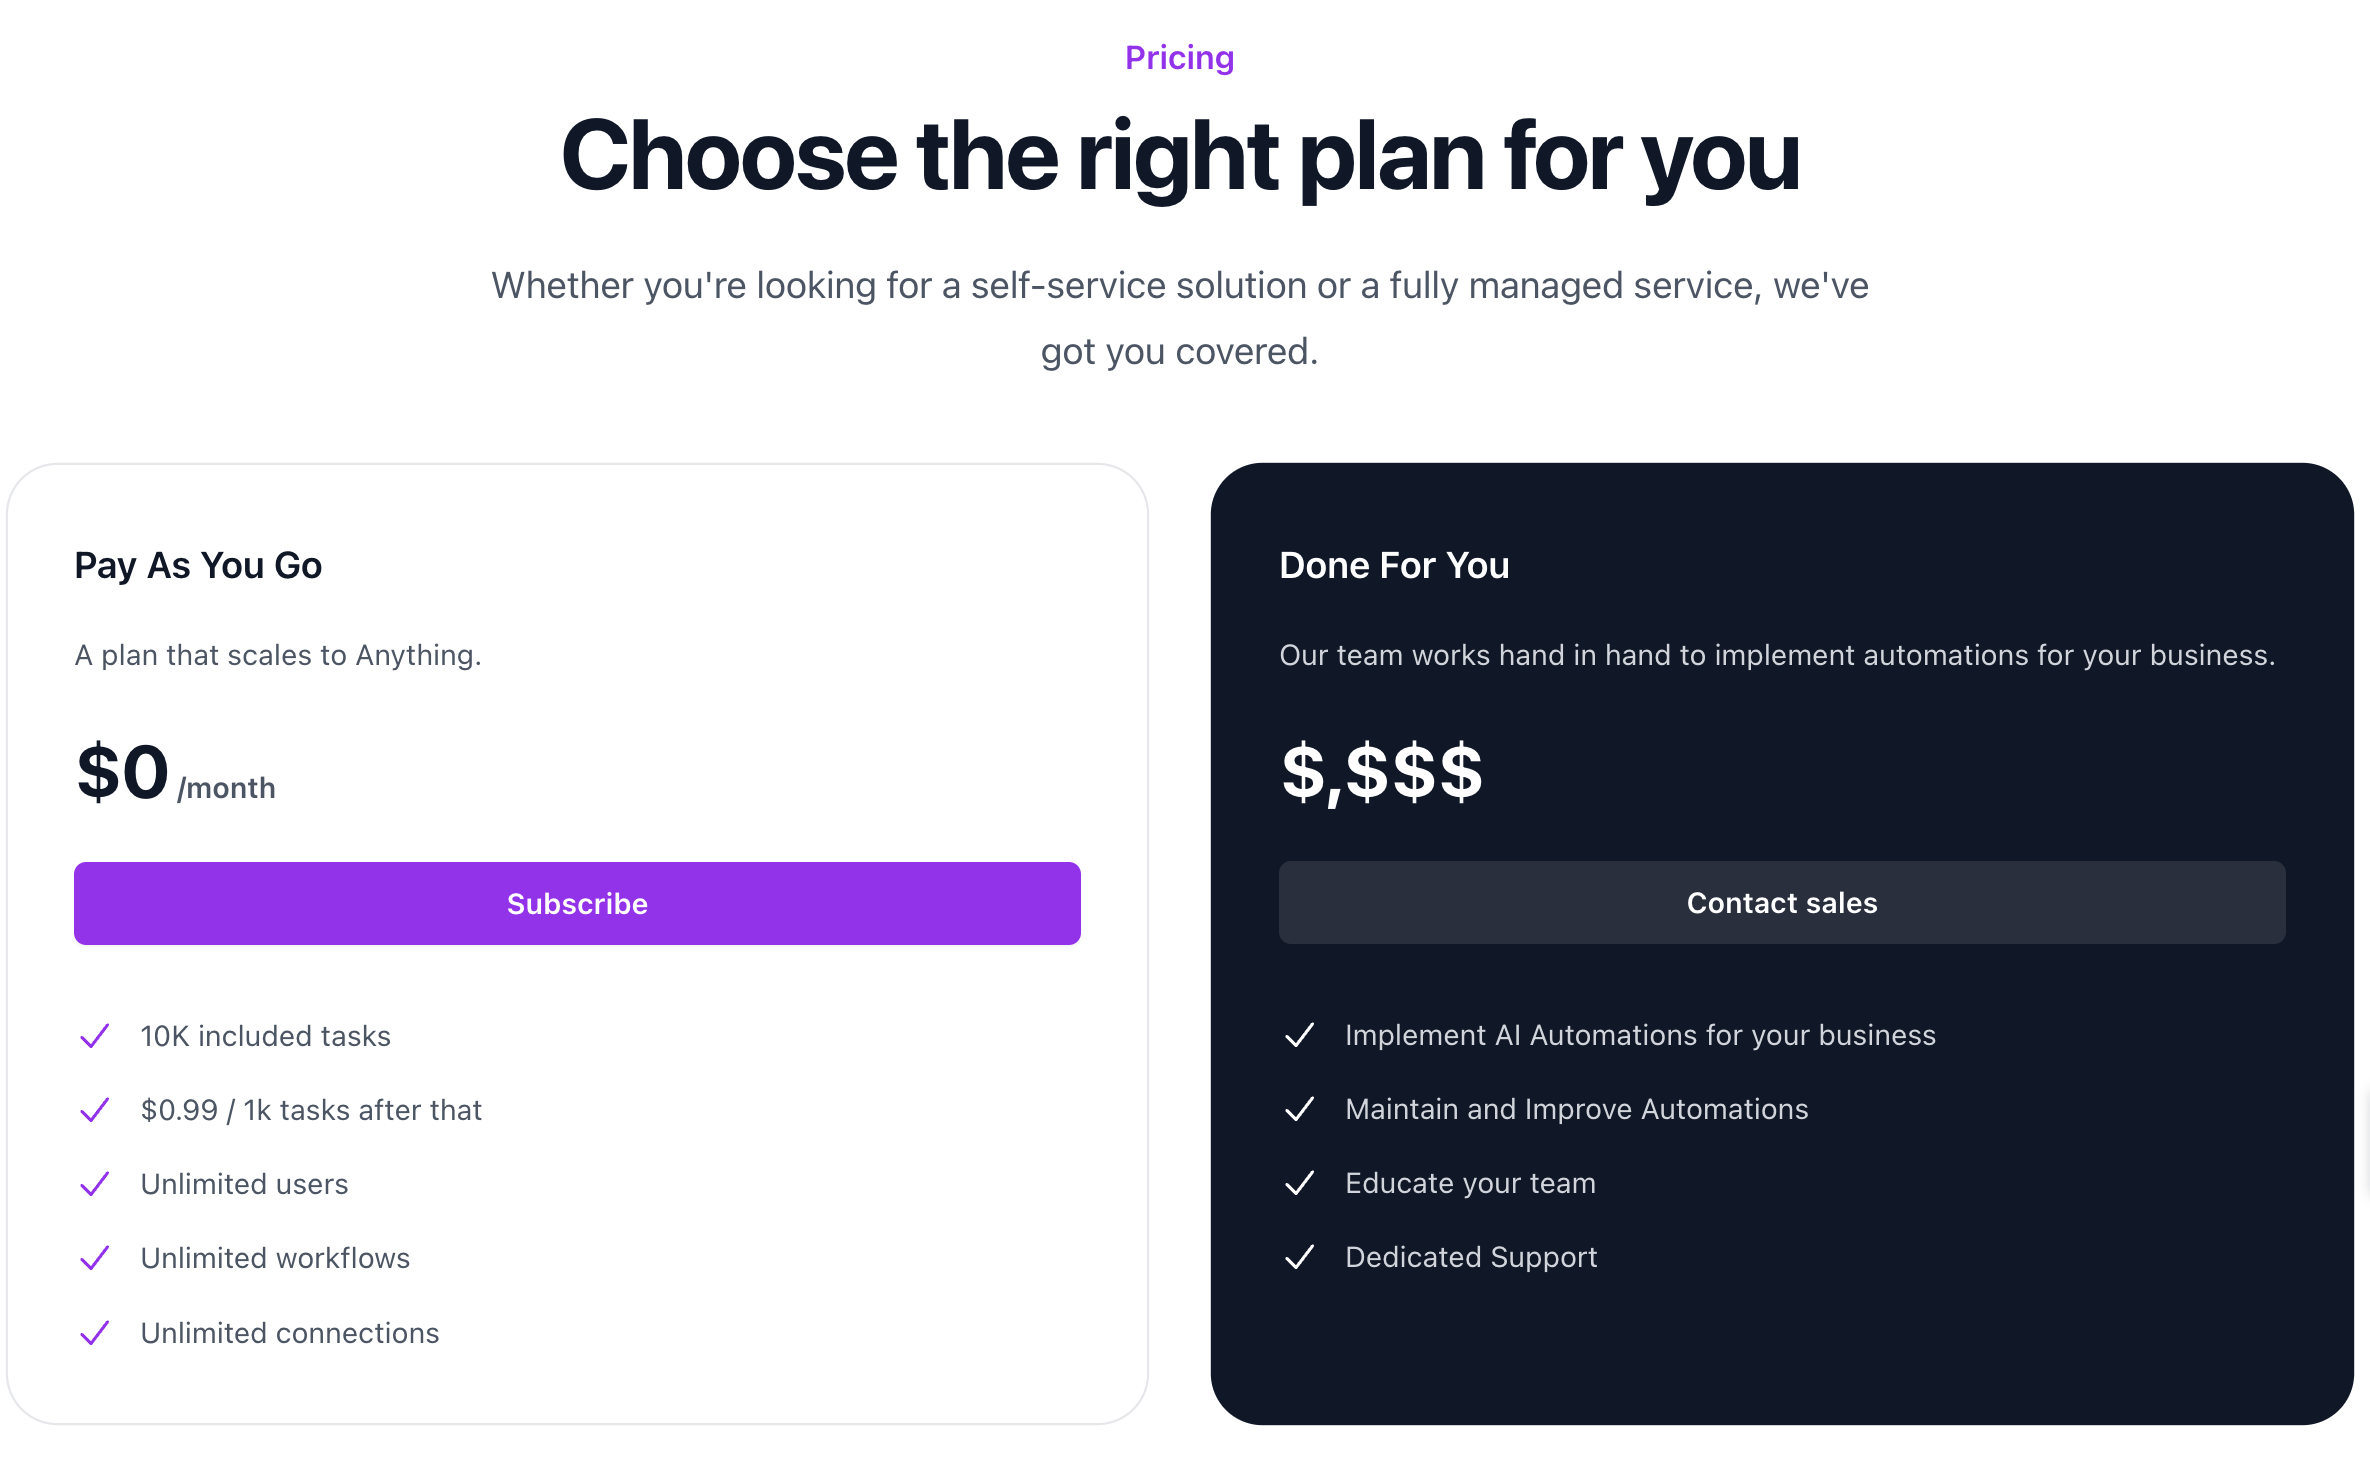Screen dimensions: 2370x1460
Task: Click checkmark beside 10K included tasks
Action: (x=94, y=1036)
